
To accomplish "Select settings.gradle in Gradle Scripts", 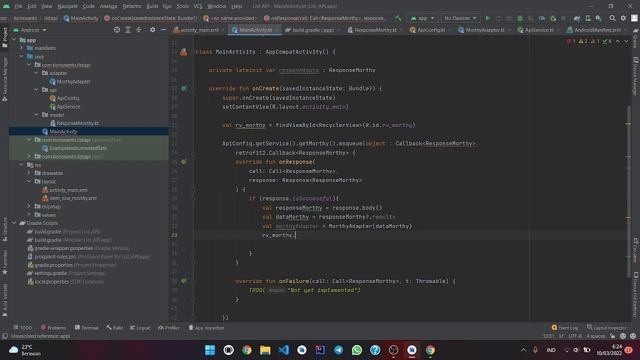I will pos(66,273).
